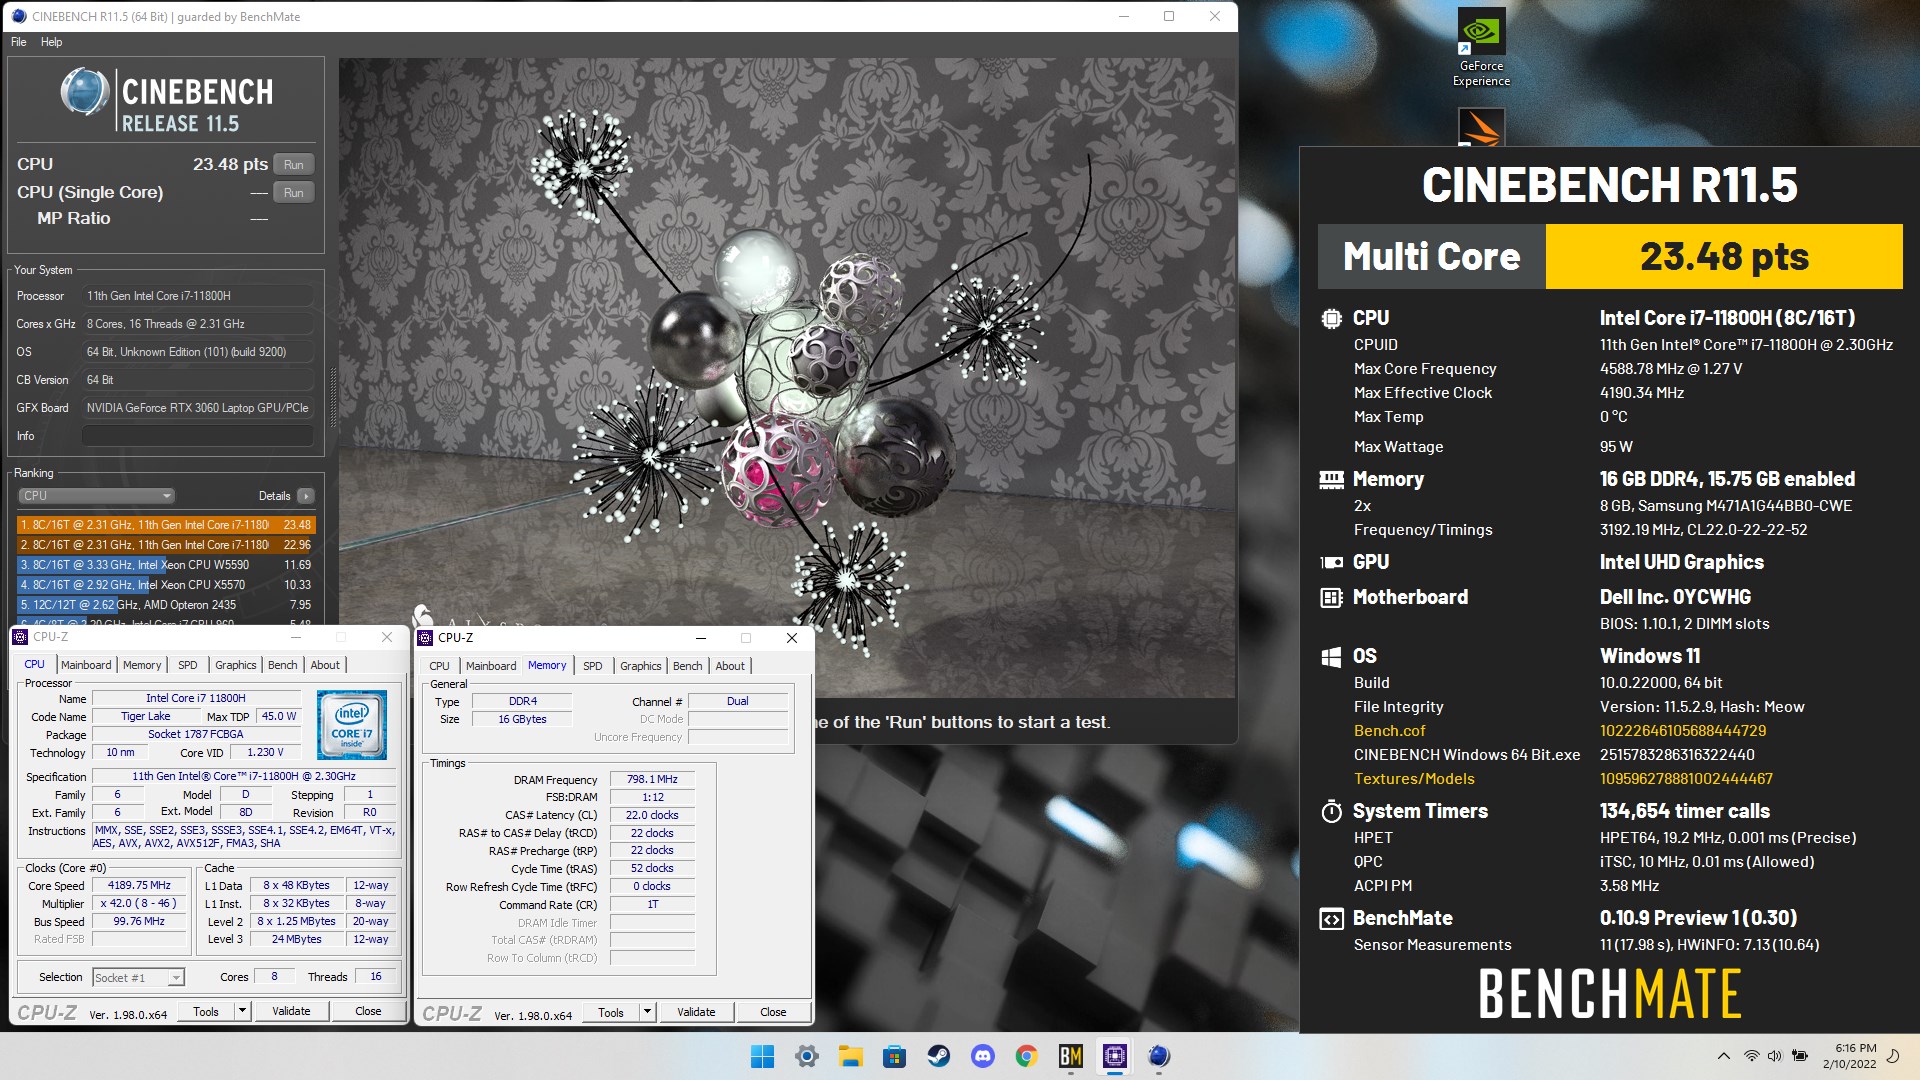Screen dimensions: 1920x1080
Task: Click the Cinebench globe logo
Action: click(85, 92)
